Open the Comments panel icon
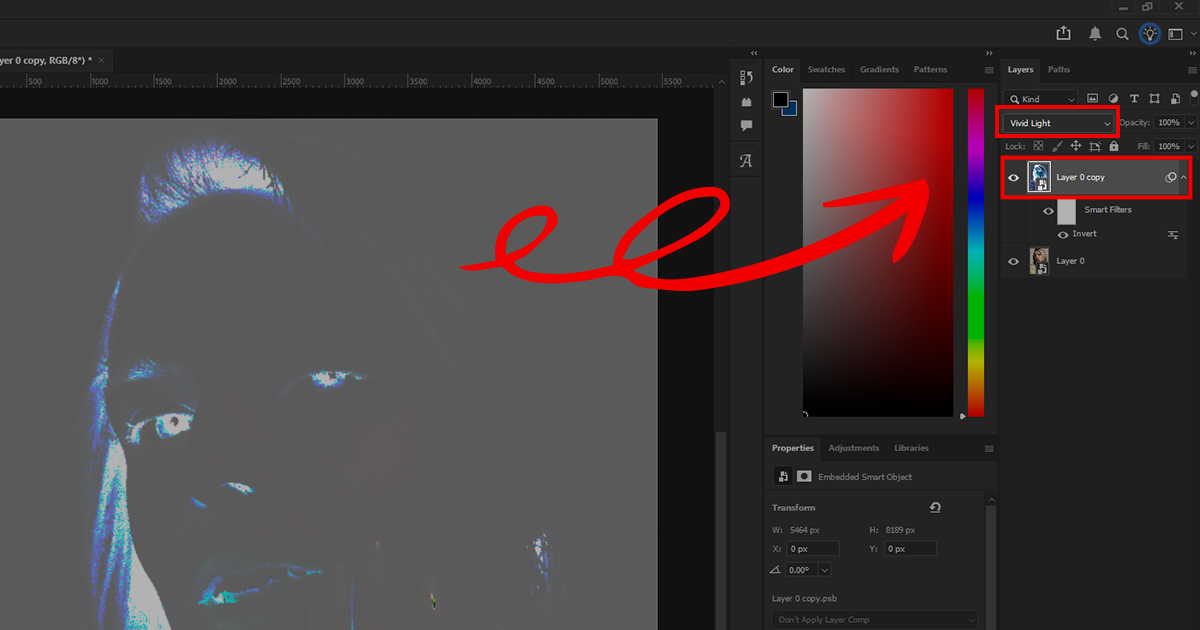 746,126
